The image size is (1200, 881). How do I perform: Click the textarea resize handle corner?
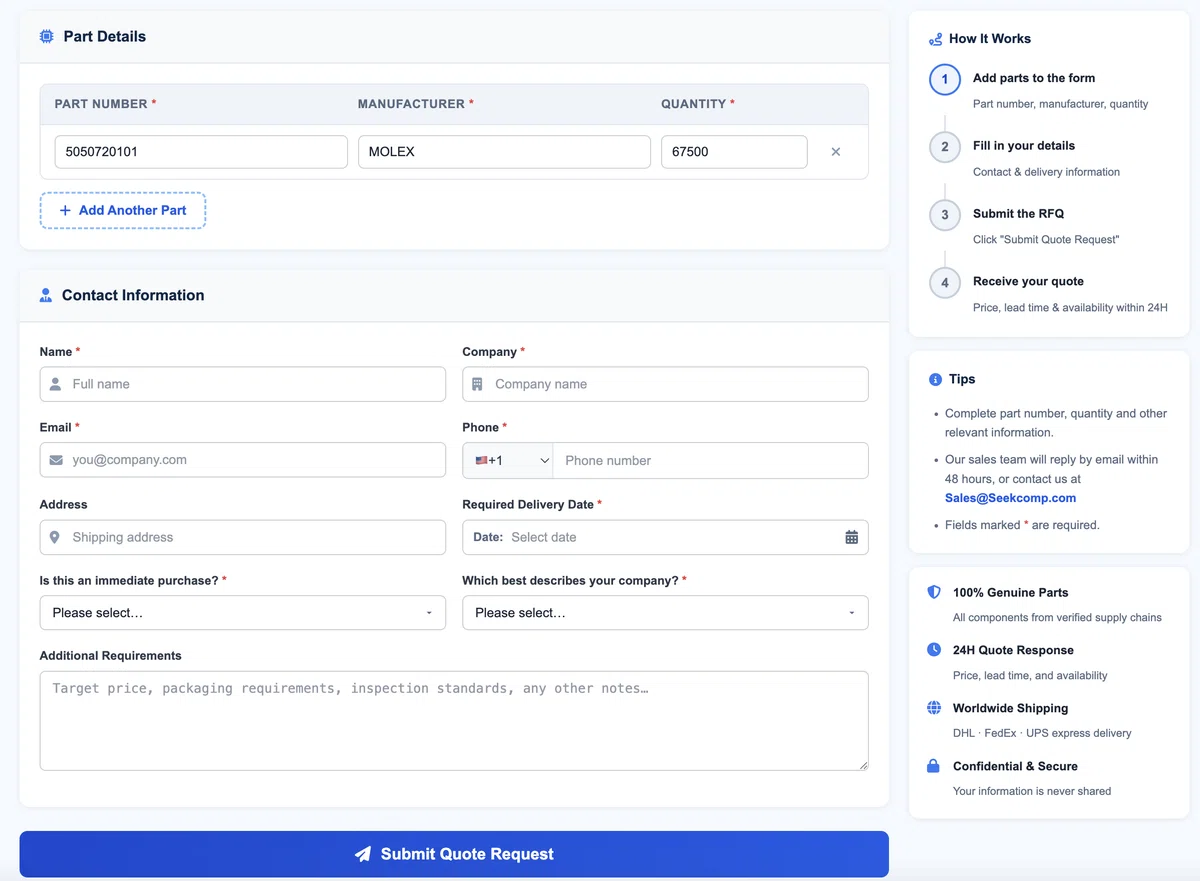coord(862,764)
